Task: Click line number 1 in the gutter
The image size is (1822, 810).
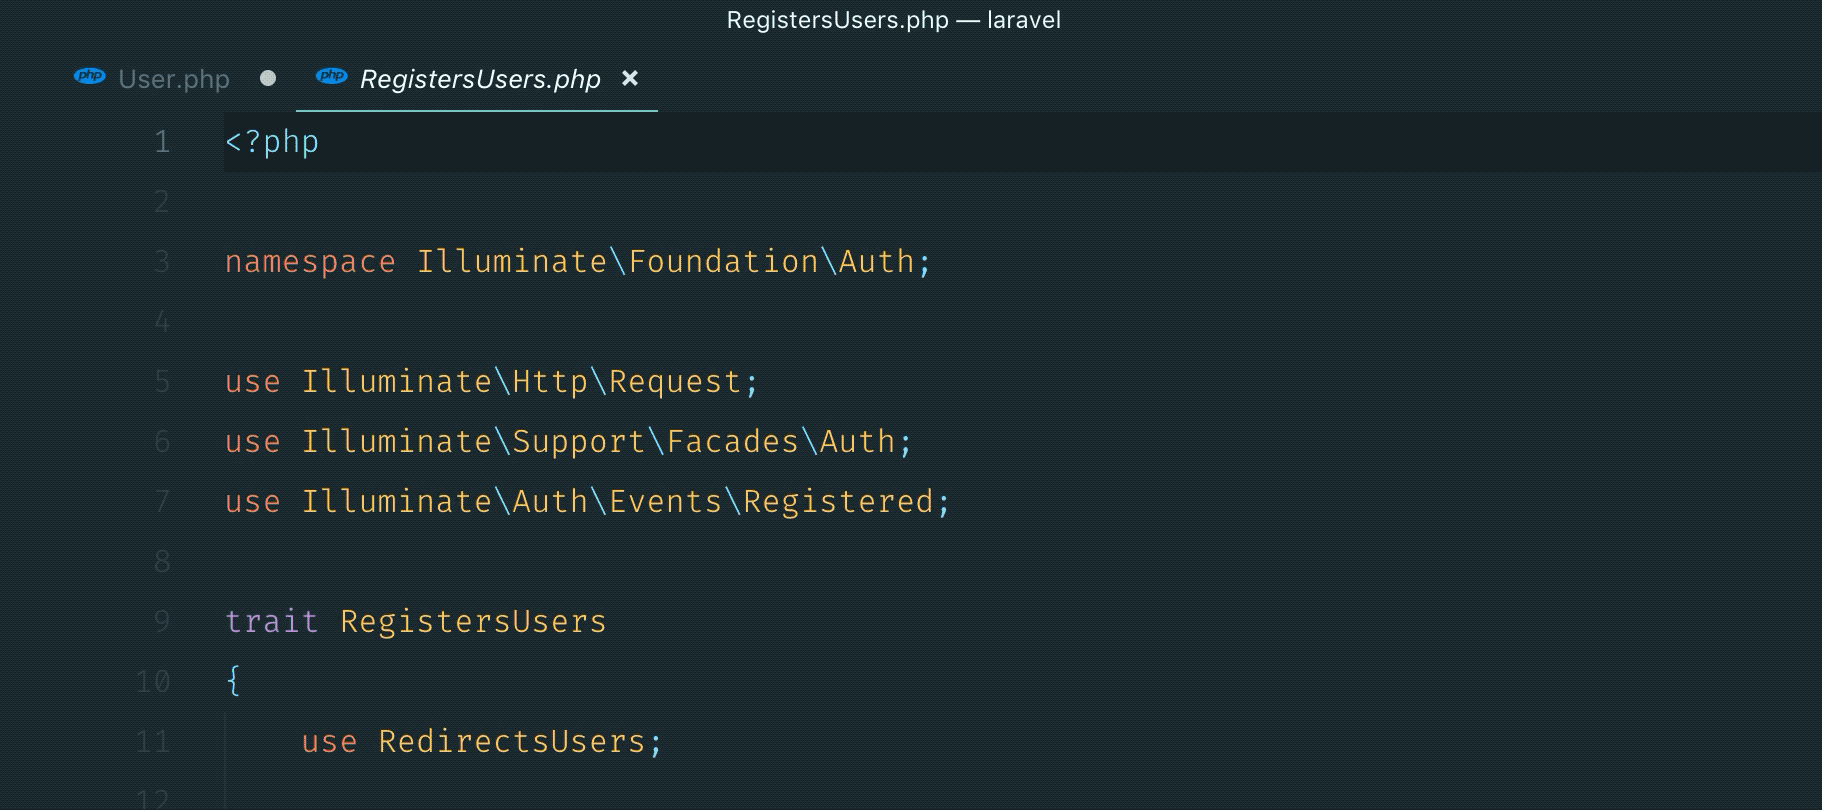Action: pyautogui.click(x=162, y=142)
